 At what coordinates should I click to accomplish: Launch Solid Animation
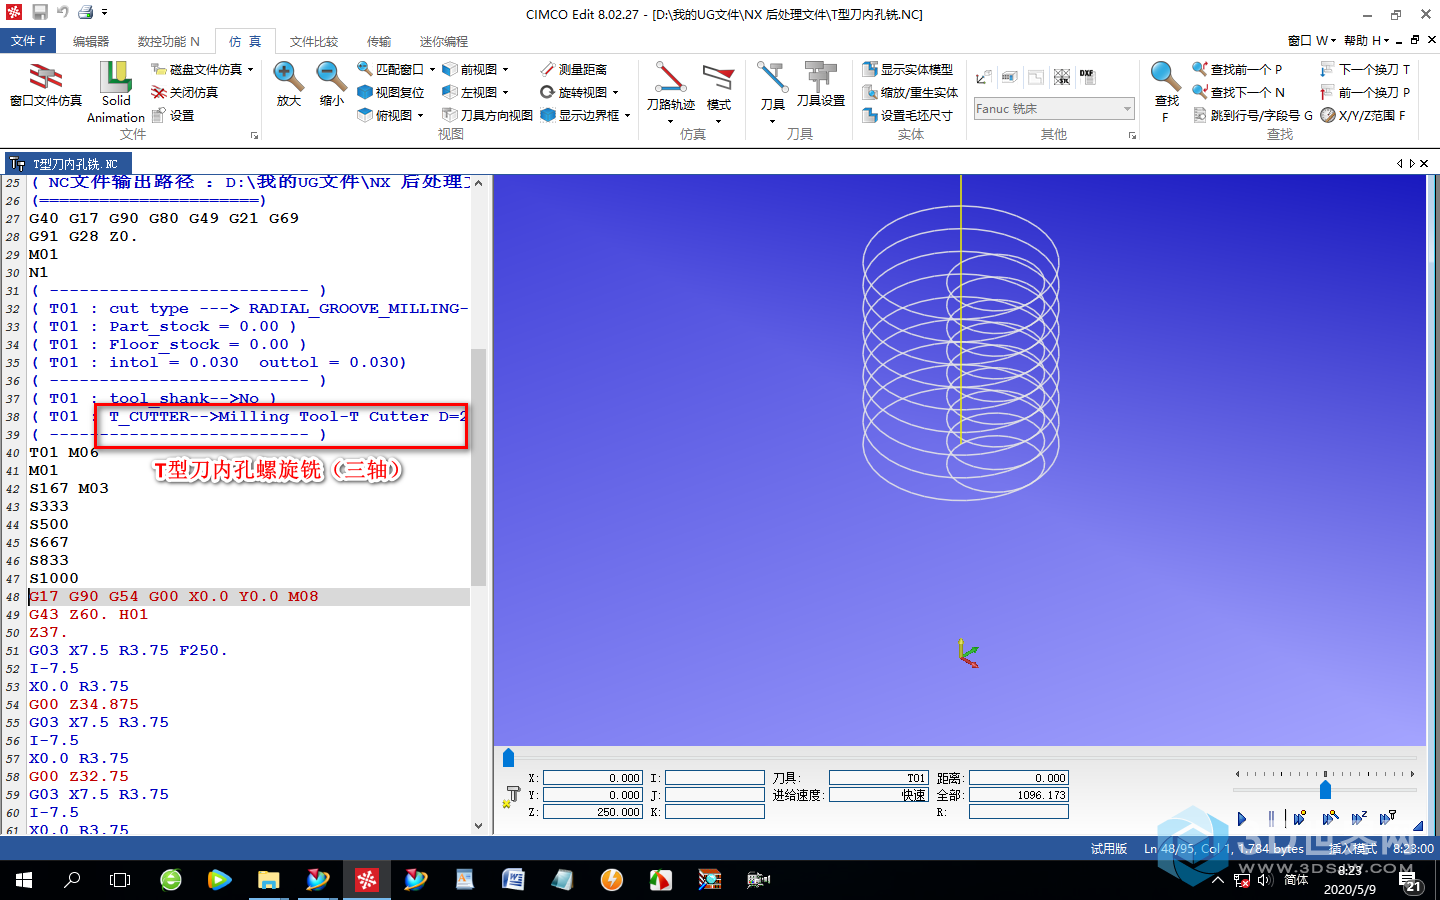point(116,92)
